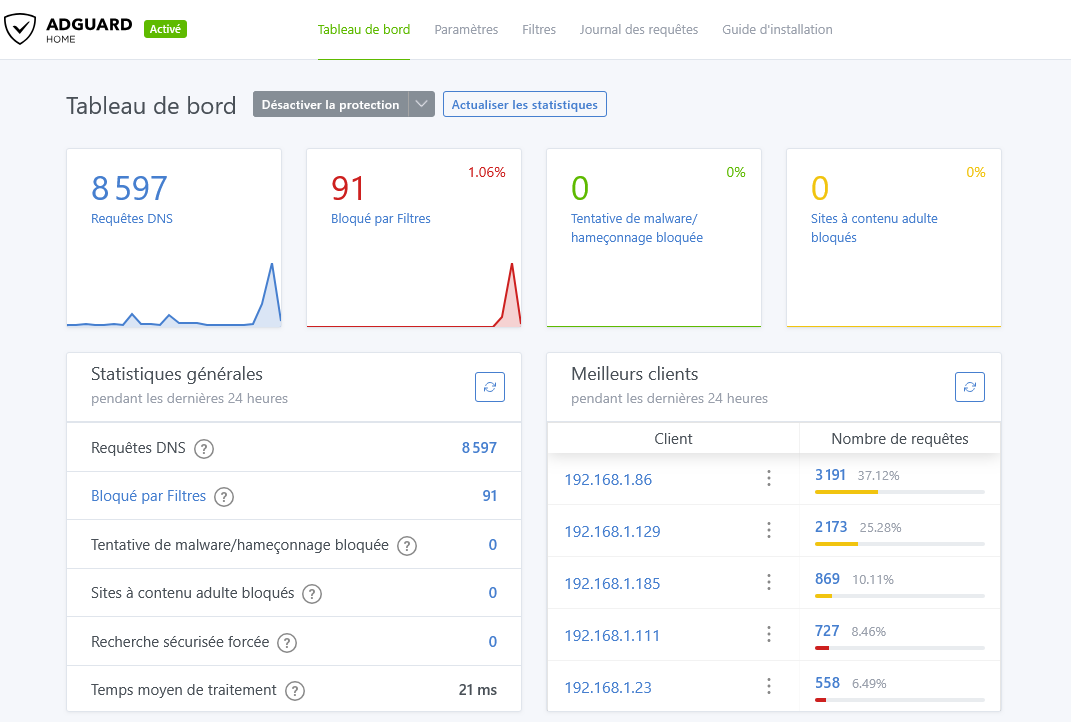This screenshot has width=1071, height=722.
Task: Click the AdGuard Home shield logo
Action: click(x=20, y=30)
